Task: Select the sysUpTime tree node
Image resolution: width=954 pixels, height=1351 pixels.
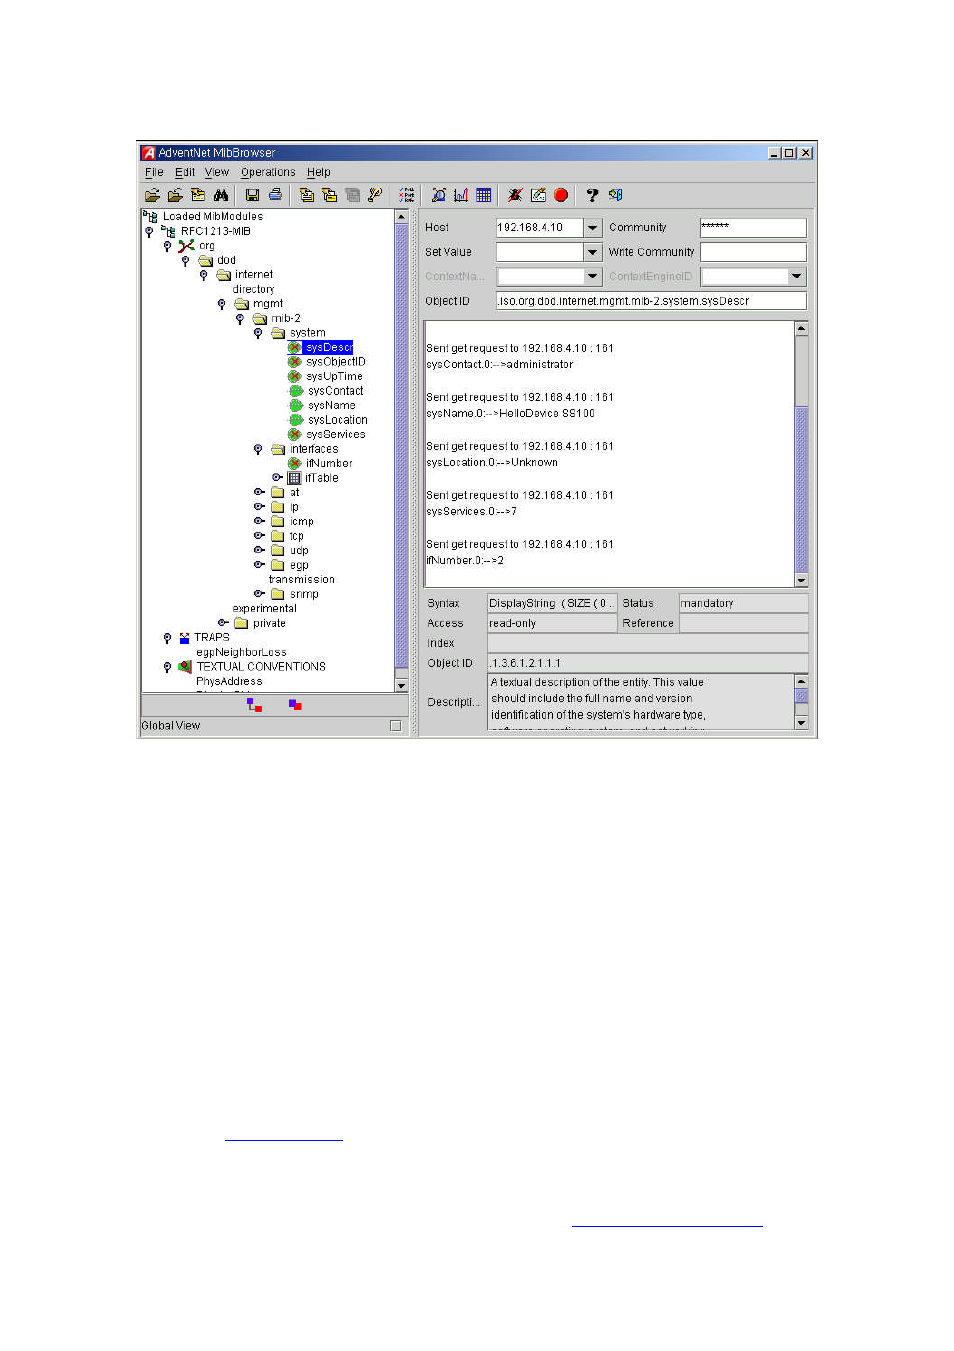Action: pyautogui.click(x=335, y=377)
